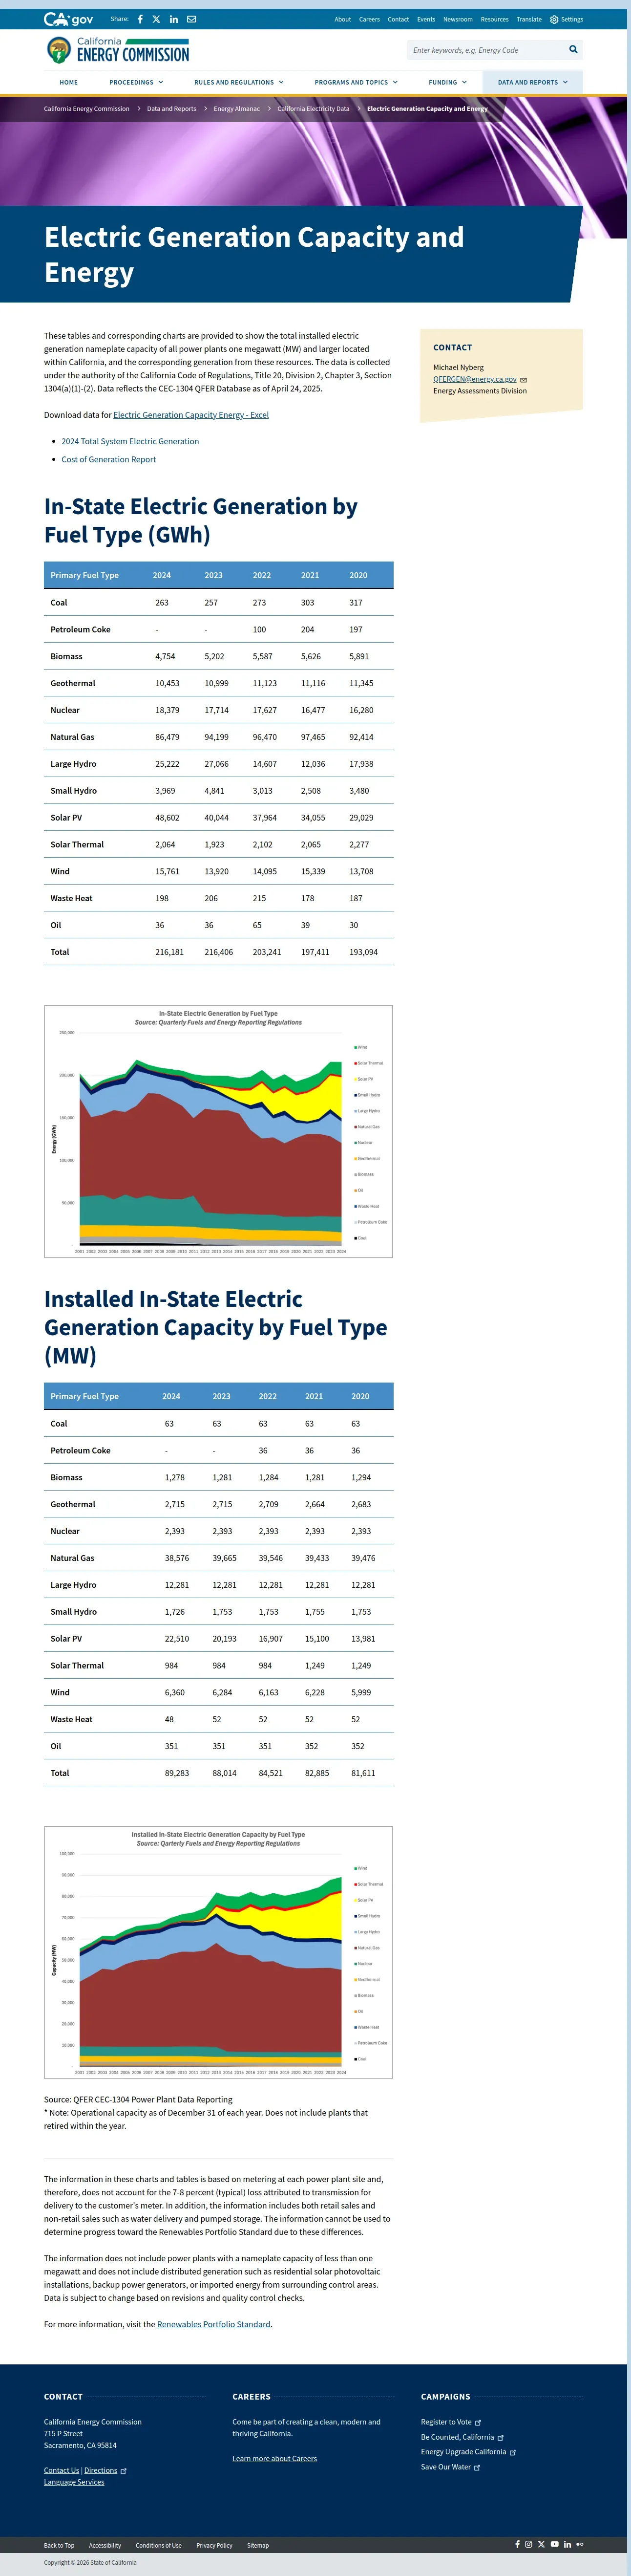Open footer LinkedIn icon

click(x=567, y=2544)
